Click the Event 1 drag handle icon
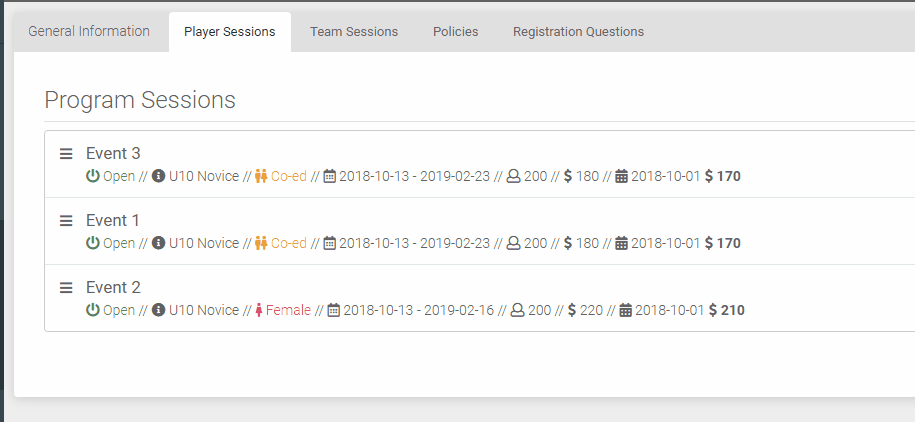The height and width of the screenshot is (422, 915). [66, 221]
